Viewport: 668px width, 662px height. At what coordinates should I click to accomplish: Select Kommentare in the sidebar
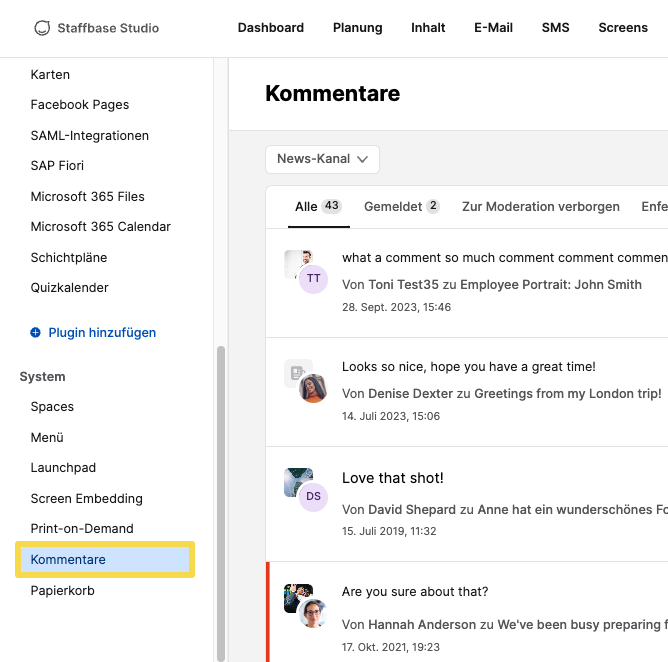(105, 559)
